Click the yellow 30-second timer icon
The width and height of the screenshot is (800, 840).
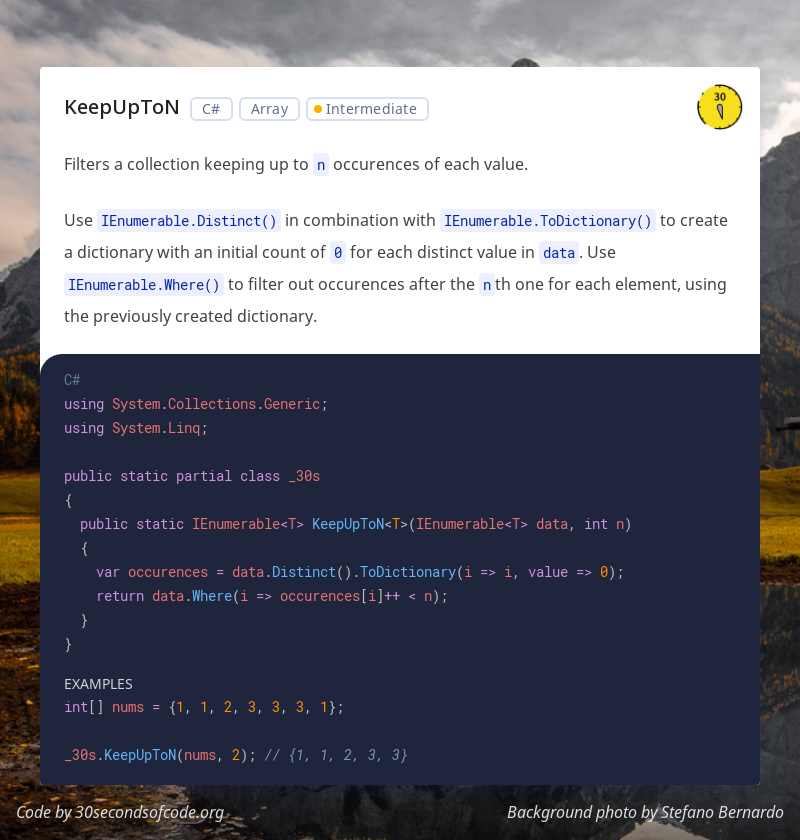(x=719, y=106)
